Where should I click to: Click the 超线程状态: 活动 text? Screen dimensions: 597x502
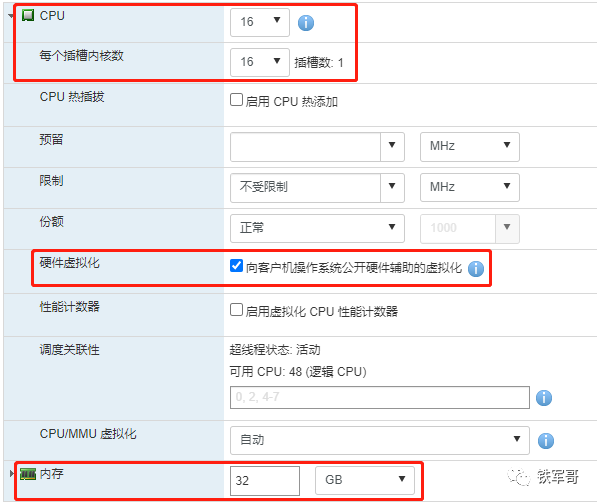275,350
